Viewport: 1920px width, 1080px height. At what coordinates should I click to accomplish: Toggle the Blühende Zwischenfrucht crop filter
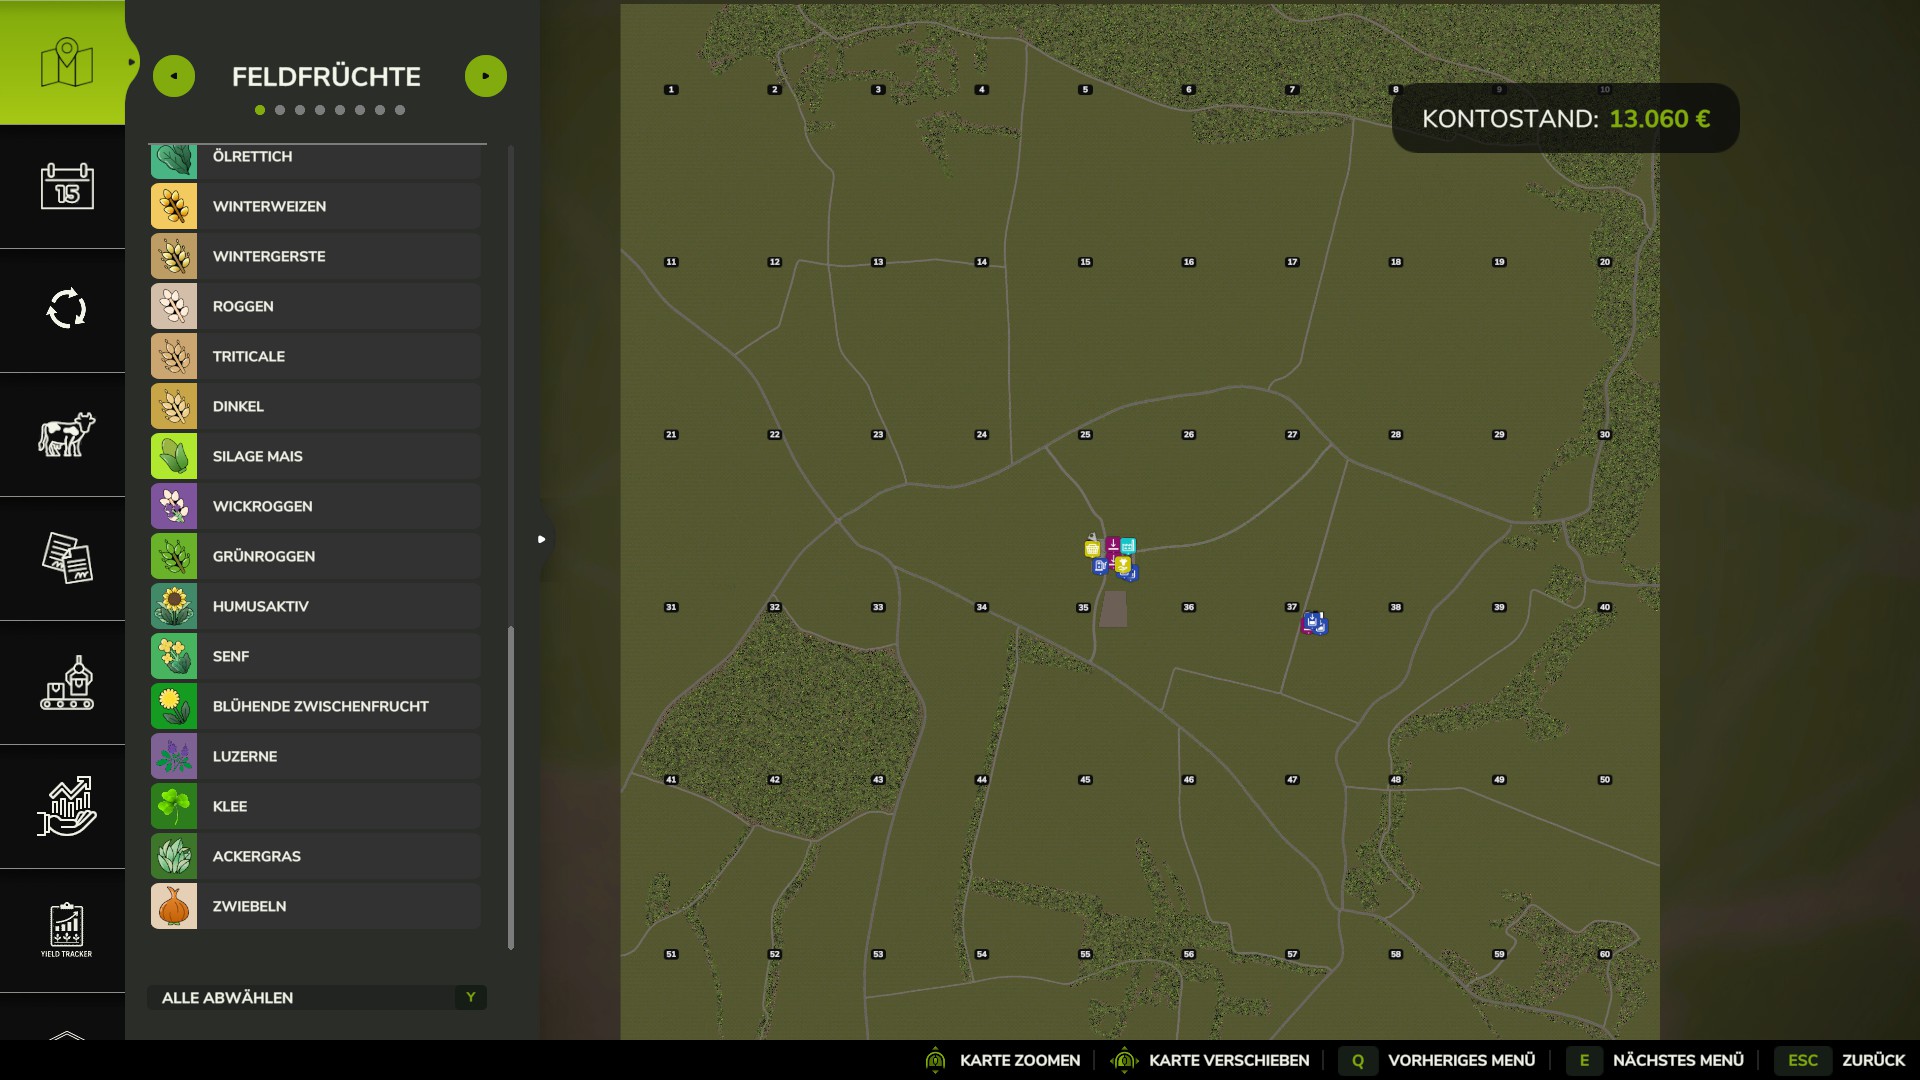pos(316,706)
